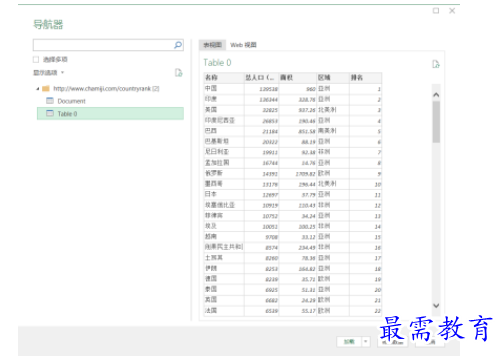Click the folder icon of the chamiji.com source
Screen dimensions: 501x360
coord(46,88)
